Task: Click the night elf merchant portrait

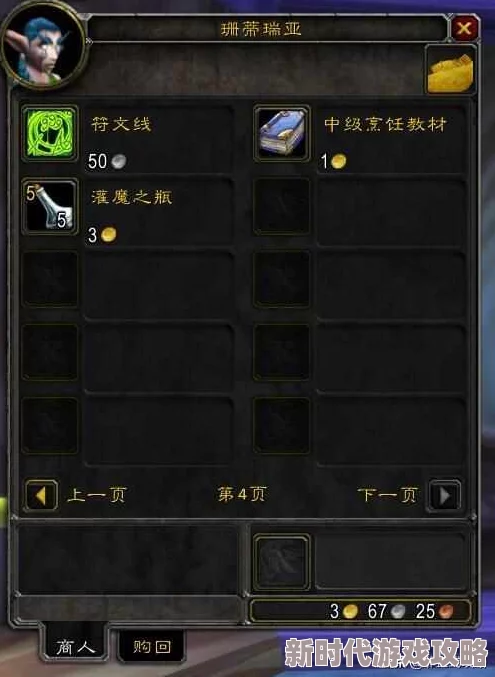Action: pos(43,44)
